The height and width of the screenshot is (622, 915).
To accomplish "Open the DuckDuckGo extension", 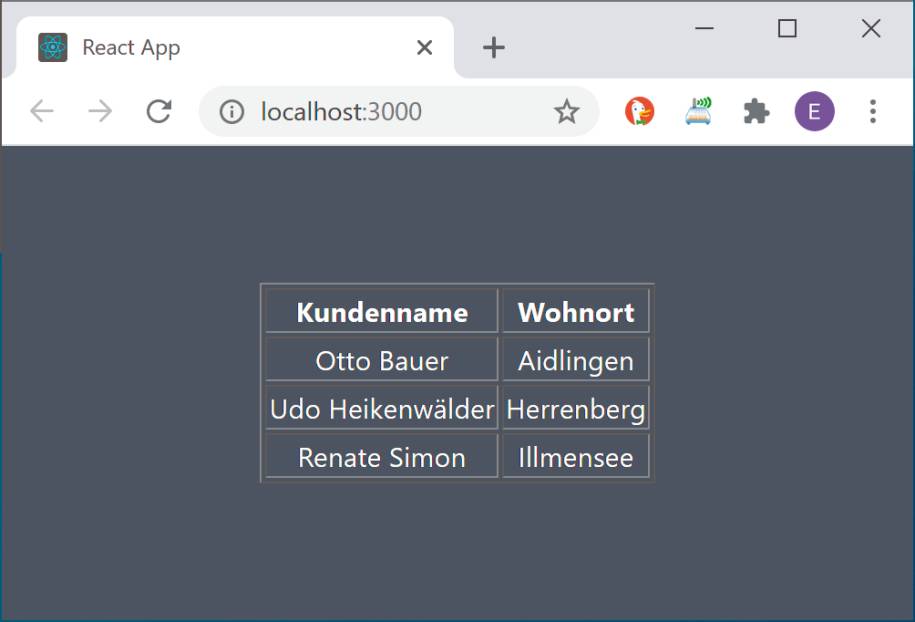I will (640, 111).
